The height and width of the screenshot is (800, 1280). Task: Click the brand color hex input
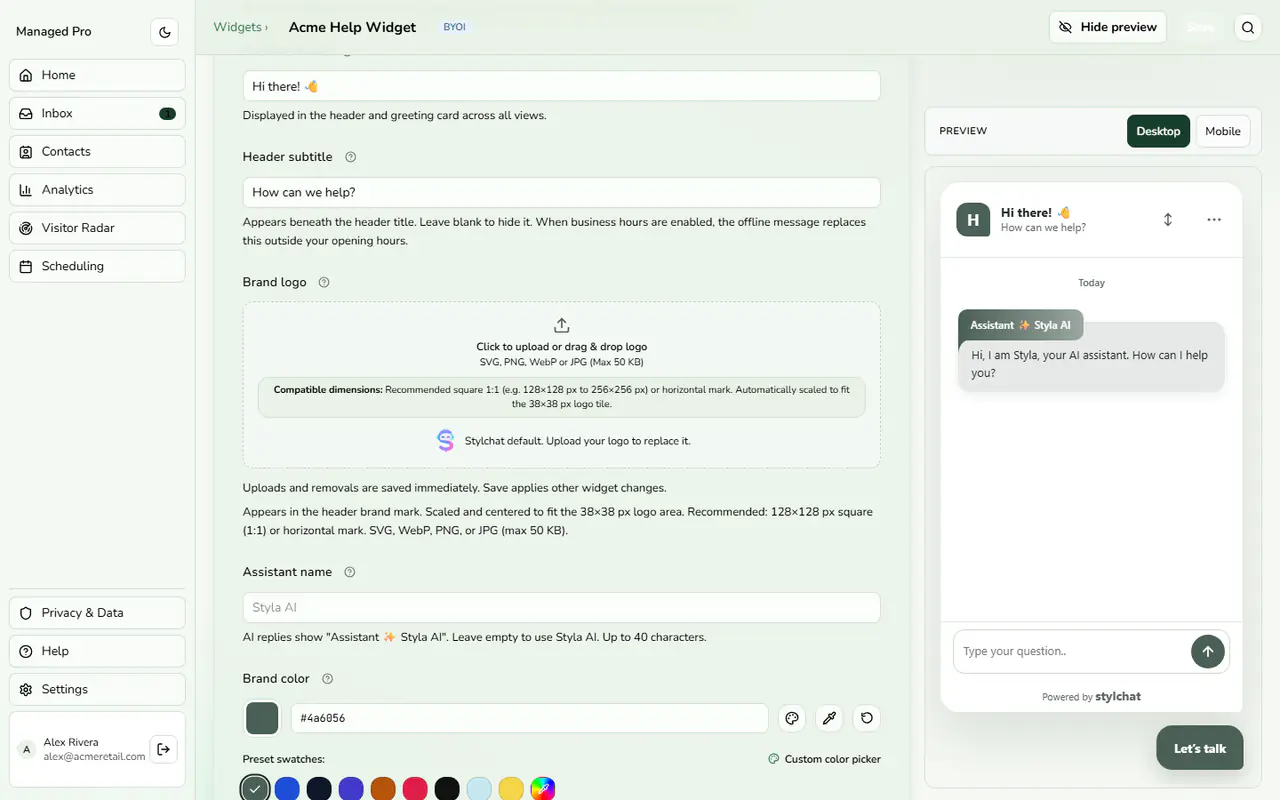pos(530,718)
